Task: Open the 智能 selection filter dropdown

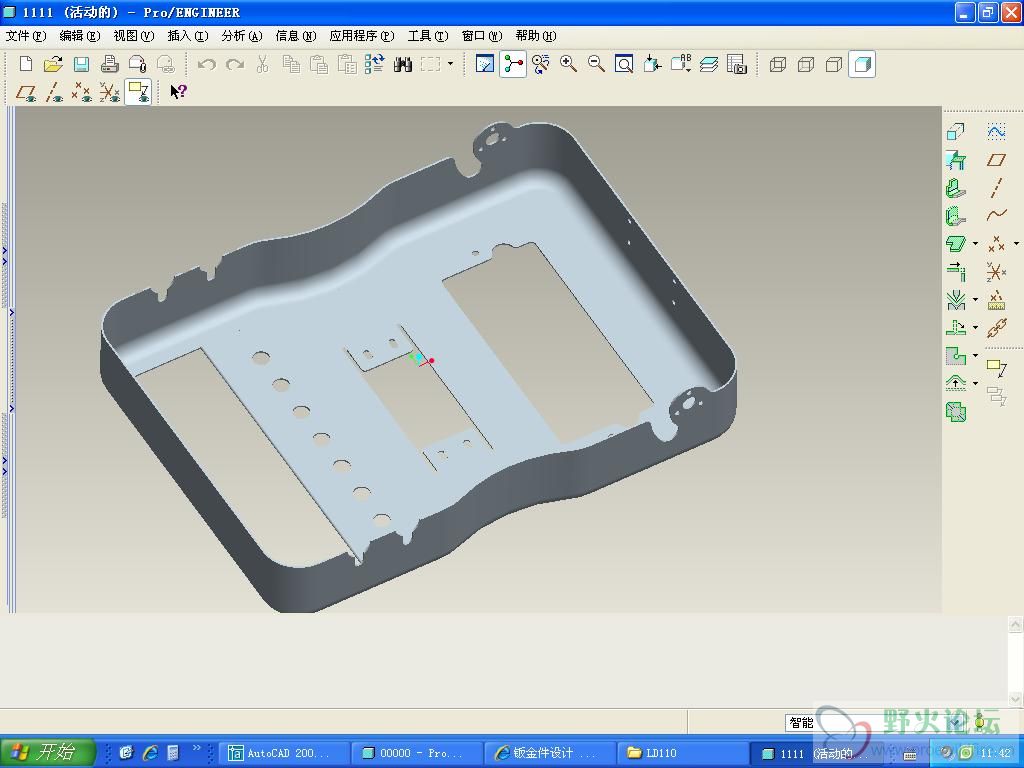Action: [956, 722]
